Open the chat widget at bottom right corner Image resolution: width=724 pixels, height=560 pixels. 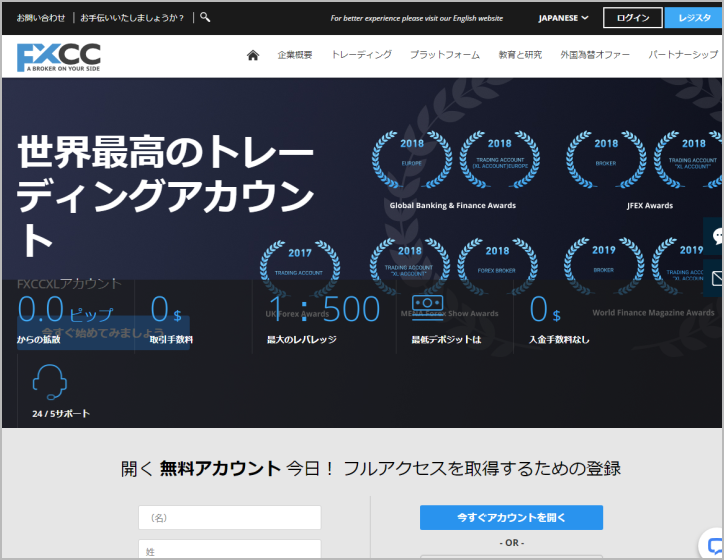[x=713, y=546]
